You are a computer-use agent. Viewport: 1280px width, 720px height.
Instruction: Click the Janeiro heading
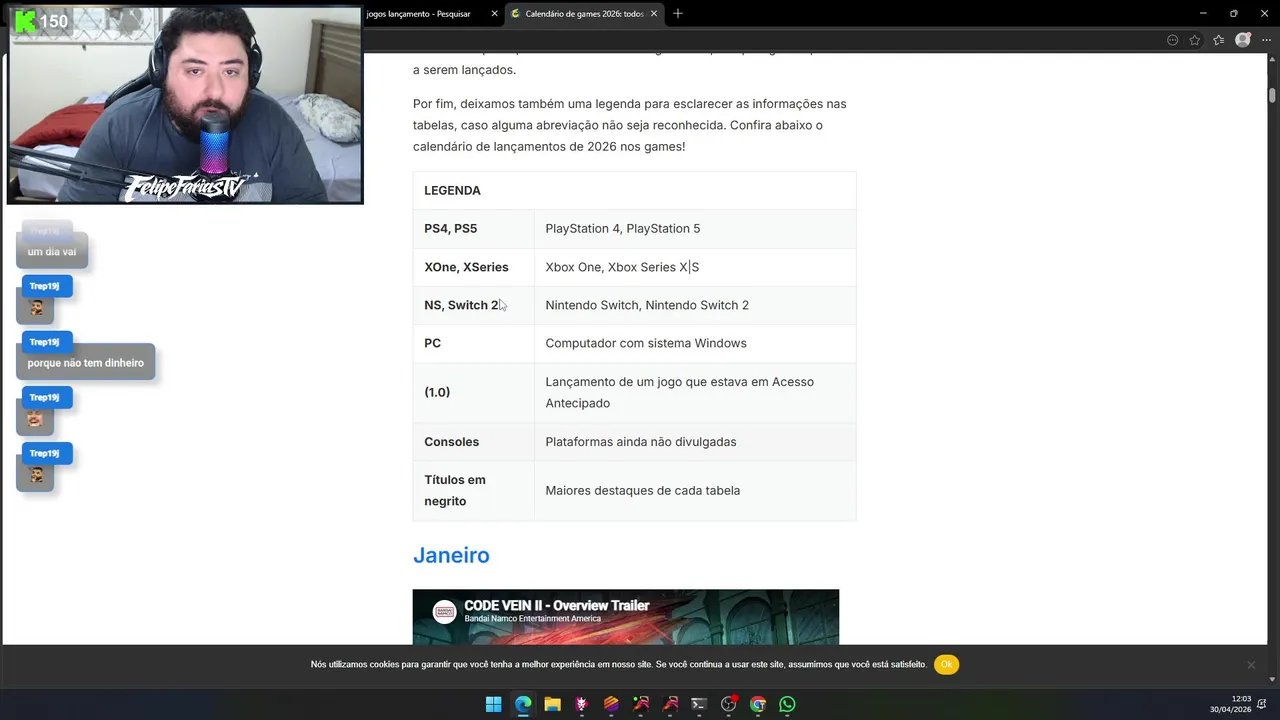click(x=451, y=555)
